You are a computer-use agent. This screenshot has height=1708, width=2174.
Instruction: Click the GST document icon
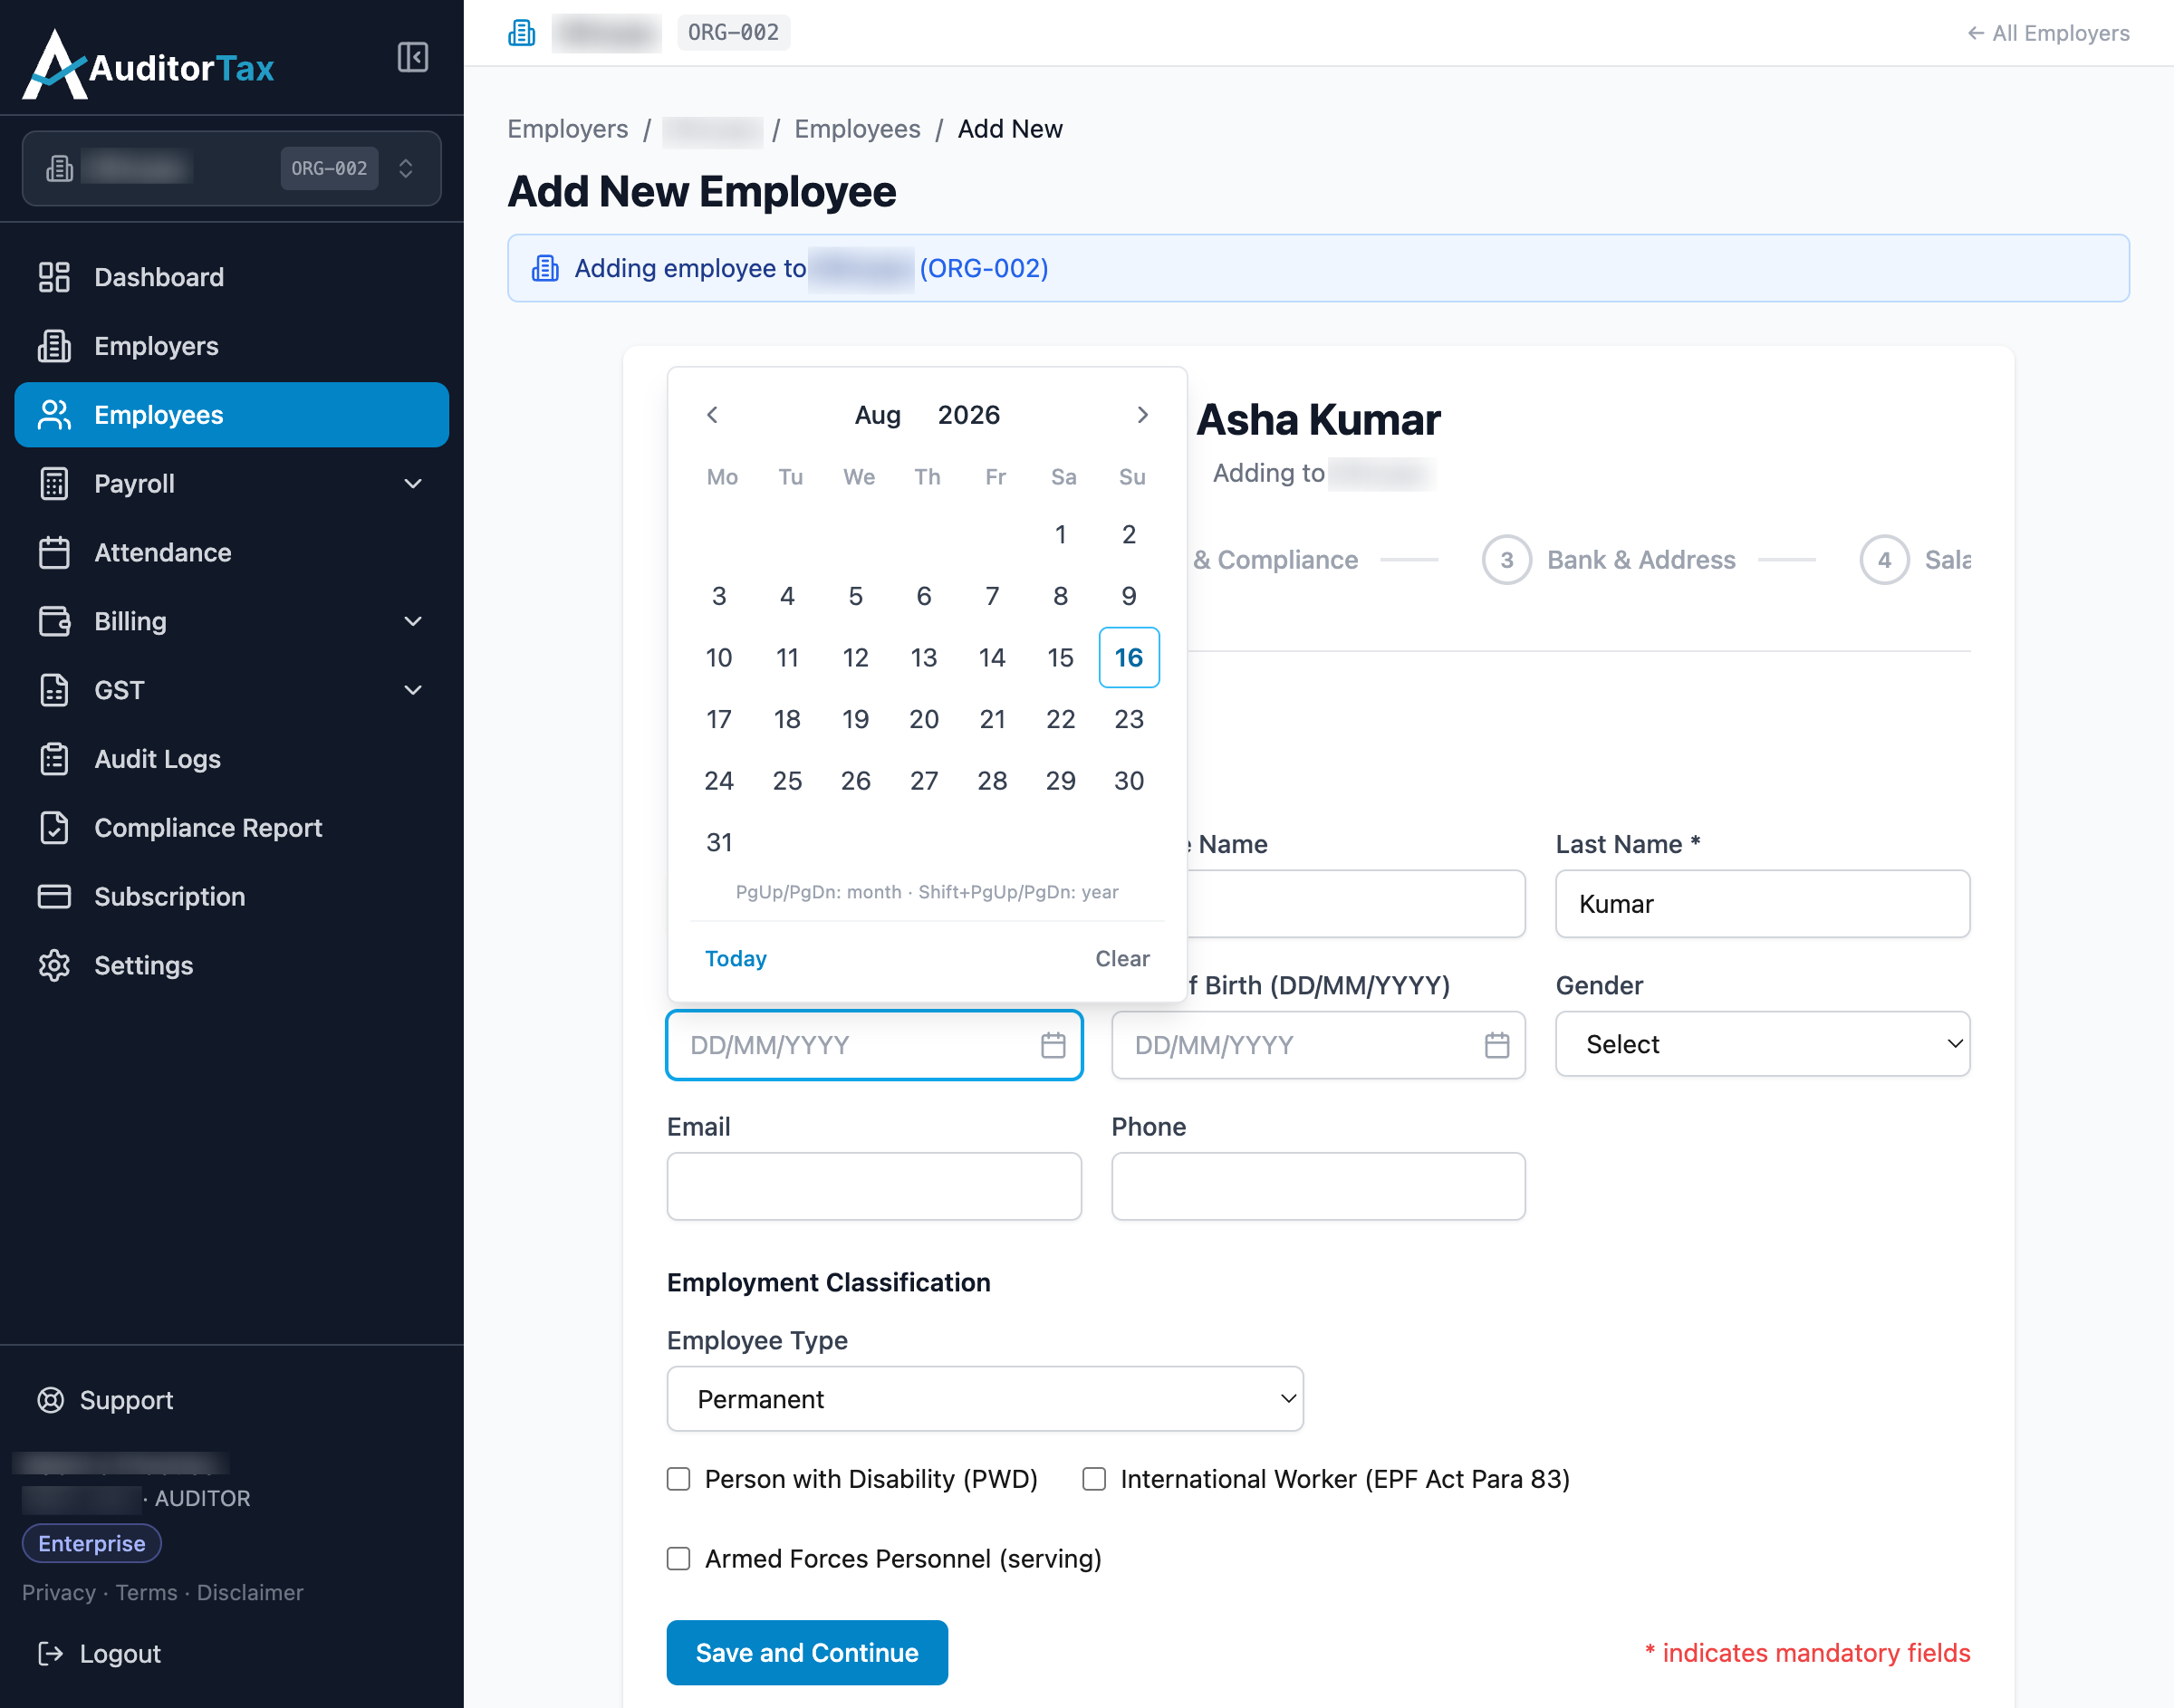(54, 690)
